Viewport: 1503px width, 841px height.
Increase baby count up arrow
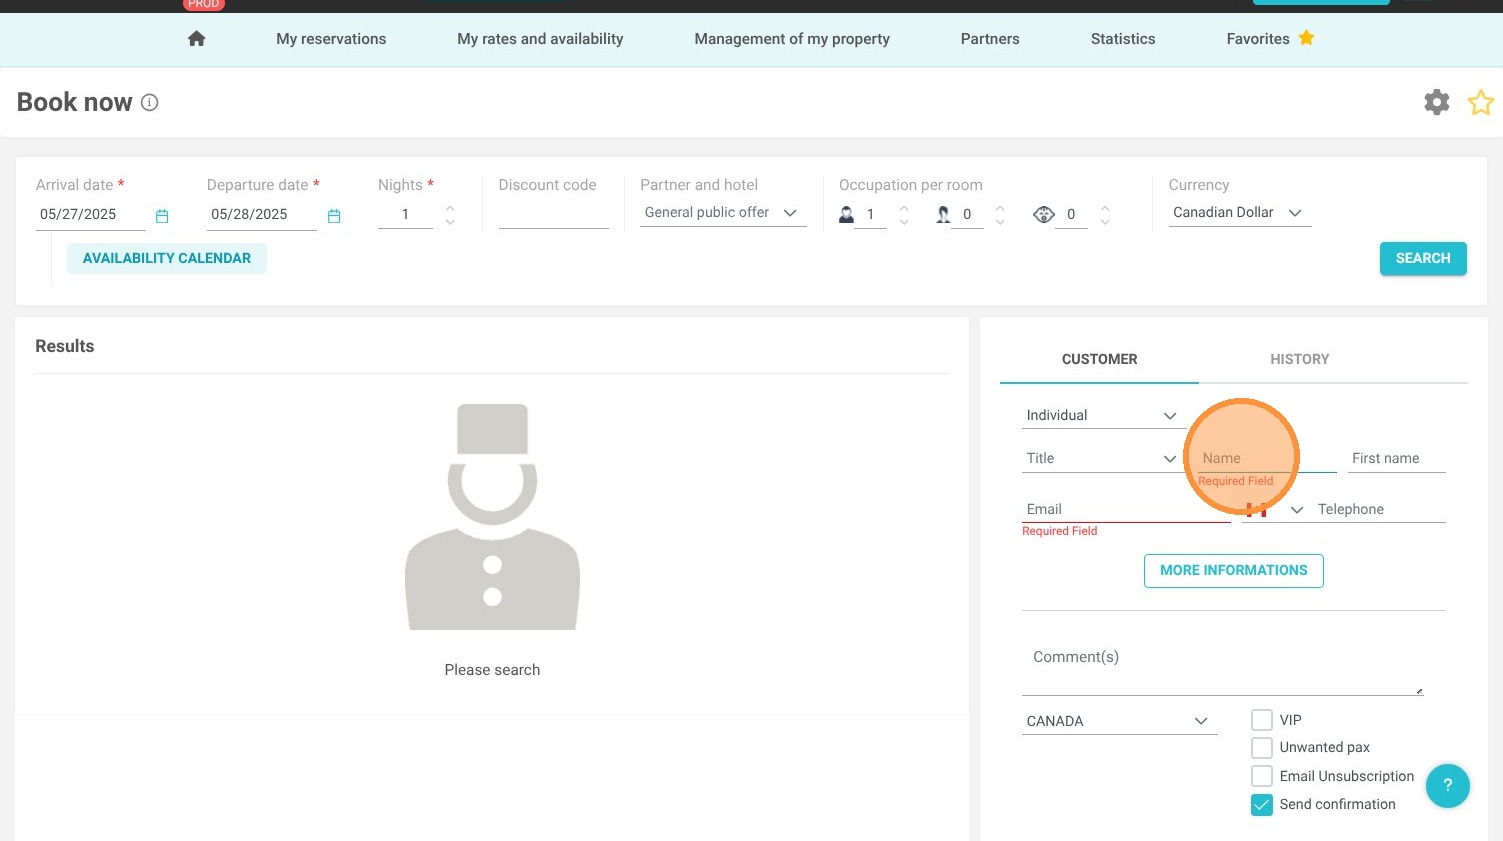[1105, 208]
